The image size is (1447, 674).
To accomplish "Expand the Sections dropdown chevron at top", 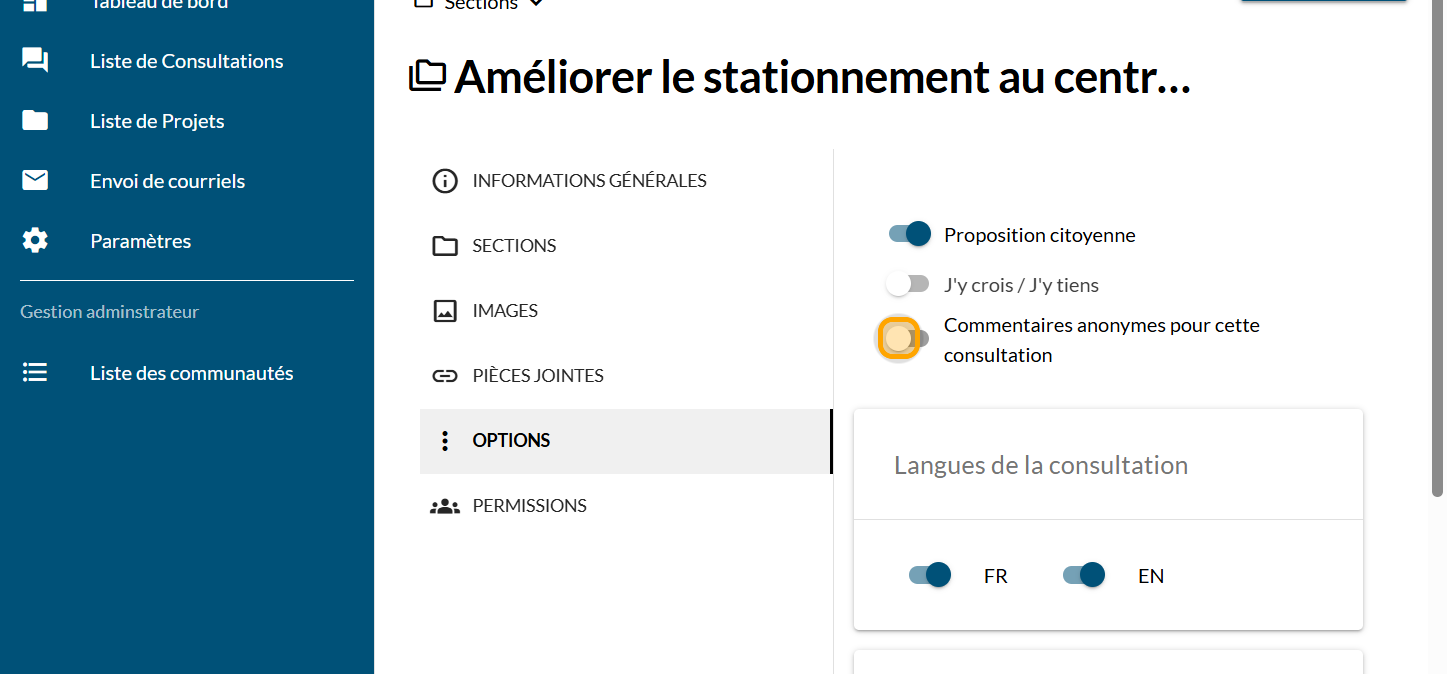I will (x=536, y=4).
